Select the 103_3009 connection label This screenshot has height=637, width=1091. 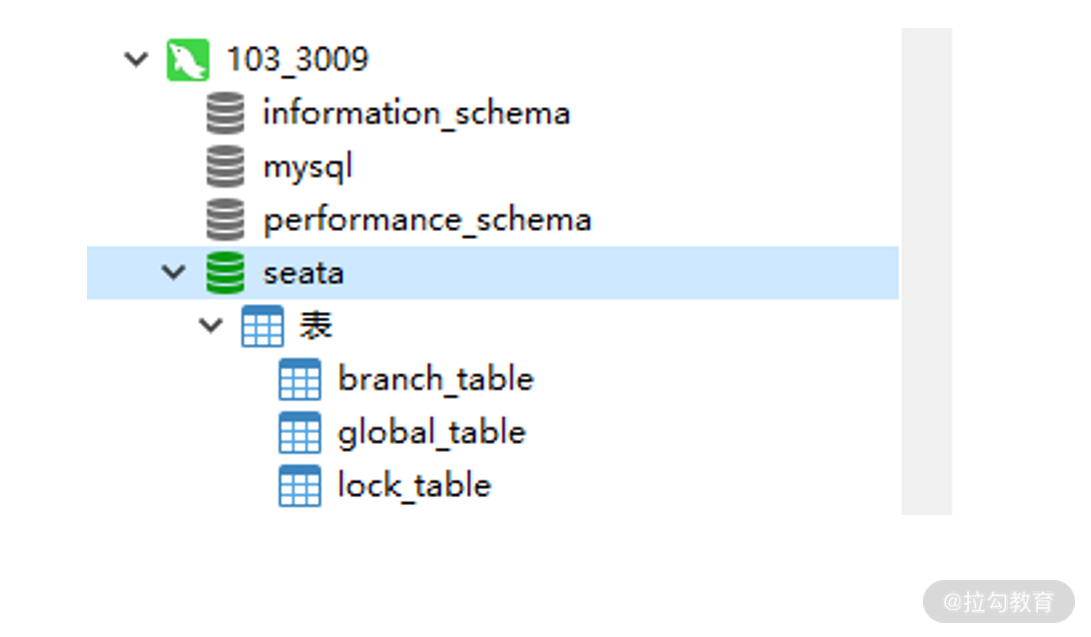pos(297,60)
